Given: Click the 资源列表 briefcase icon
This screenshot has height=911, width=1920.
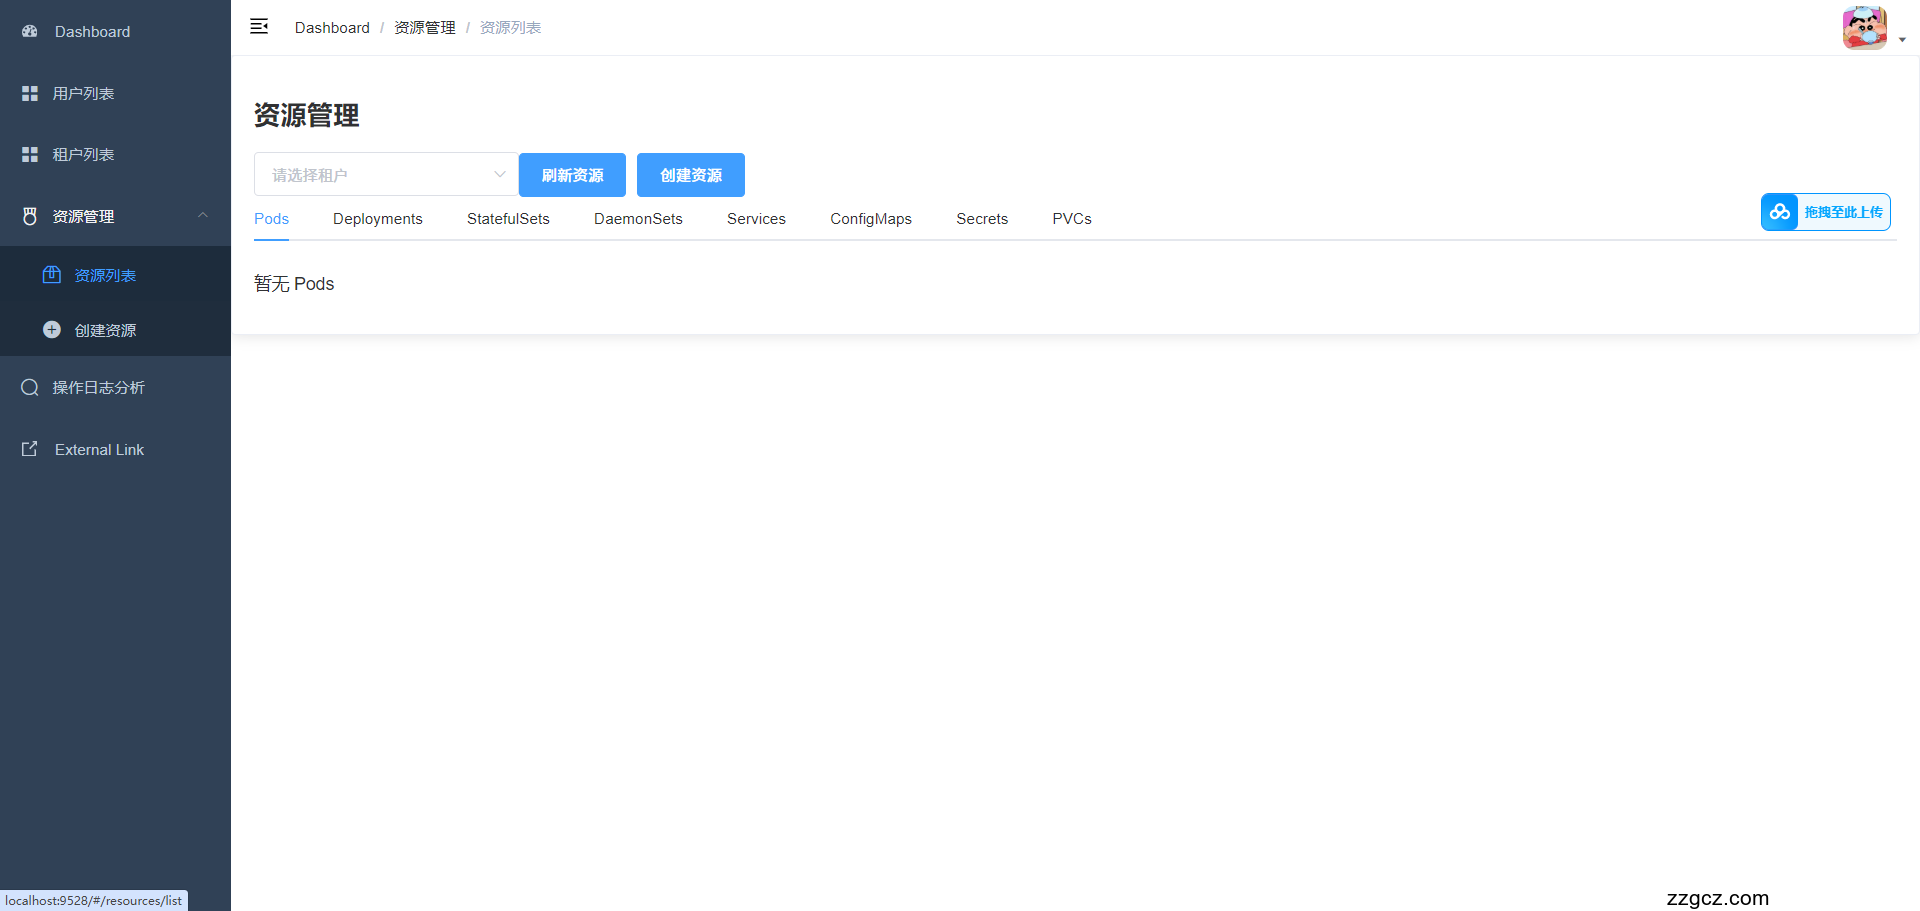Looking at the screenshot, I should tap(51, 274).
